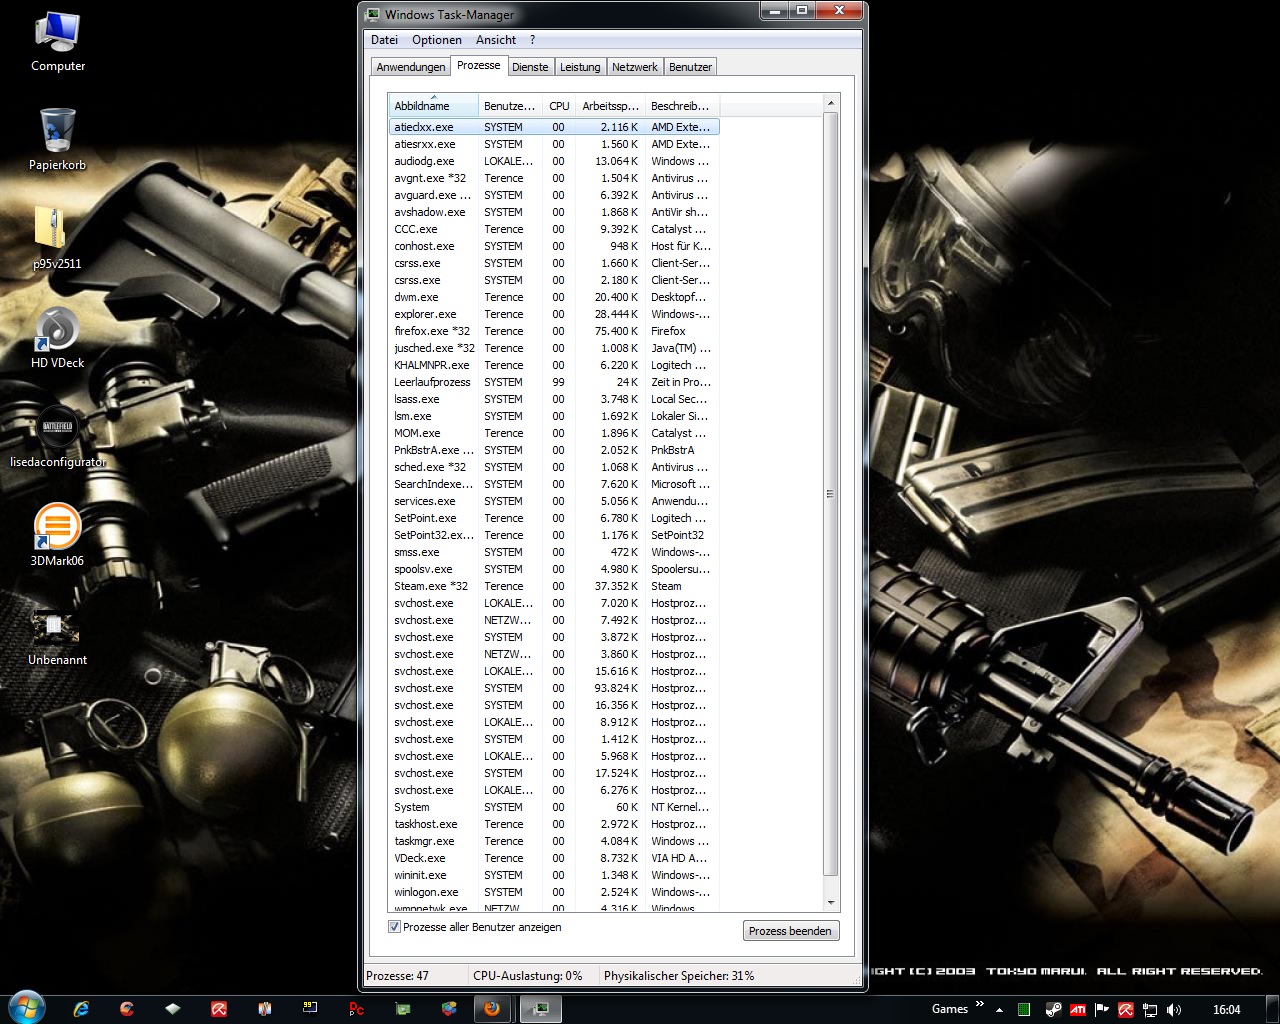Image resolution: width=1280 pixels, height=1024 pixels.
Task: Select the Papierkorb recycle bin icon
Action: click(57, 140)
